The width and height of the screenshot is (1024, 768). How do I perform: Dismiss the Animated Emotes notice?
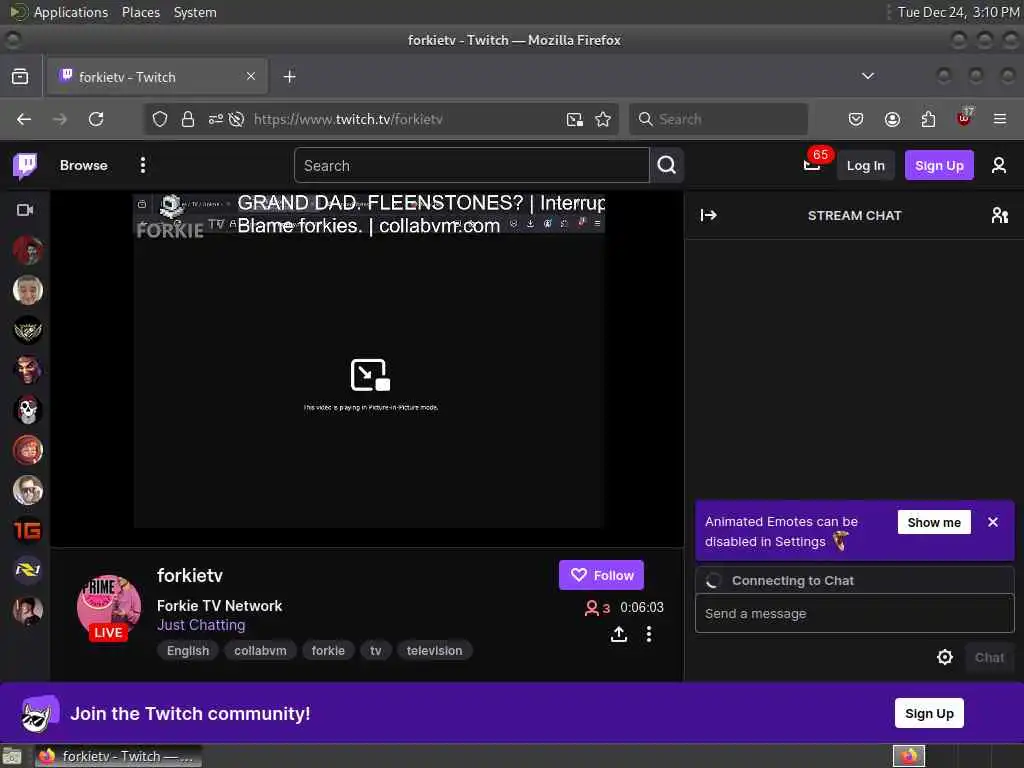tap(993, 522)
